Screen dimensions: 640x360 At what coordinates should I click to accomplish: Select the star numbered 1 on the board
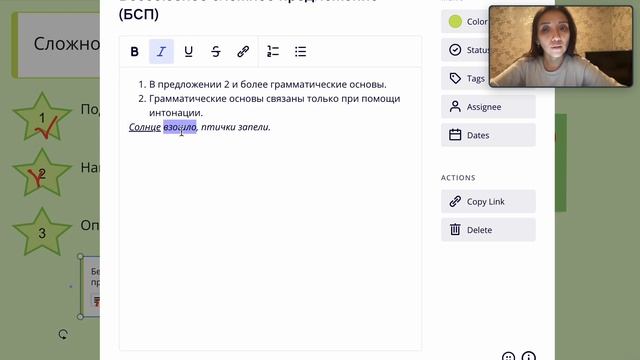[x=42, y=118]
